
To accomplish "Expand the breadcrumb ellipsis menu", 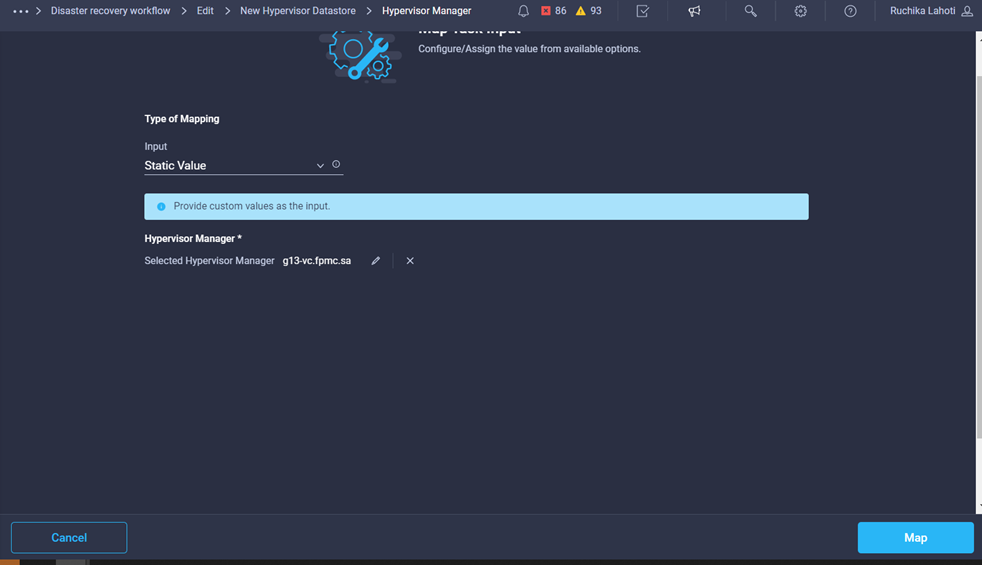I will [21, 11].
